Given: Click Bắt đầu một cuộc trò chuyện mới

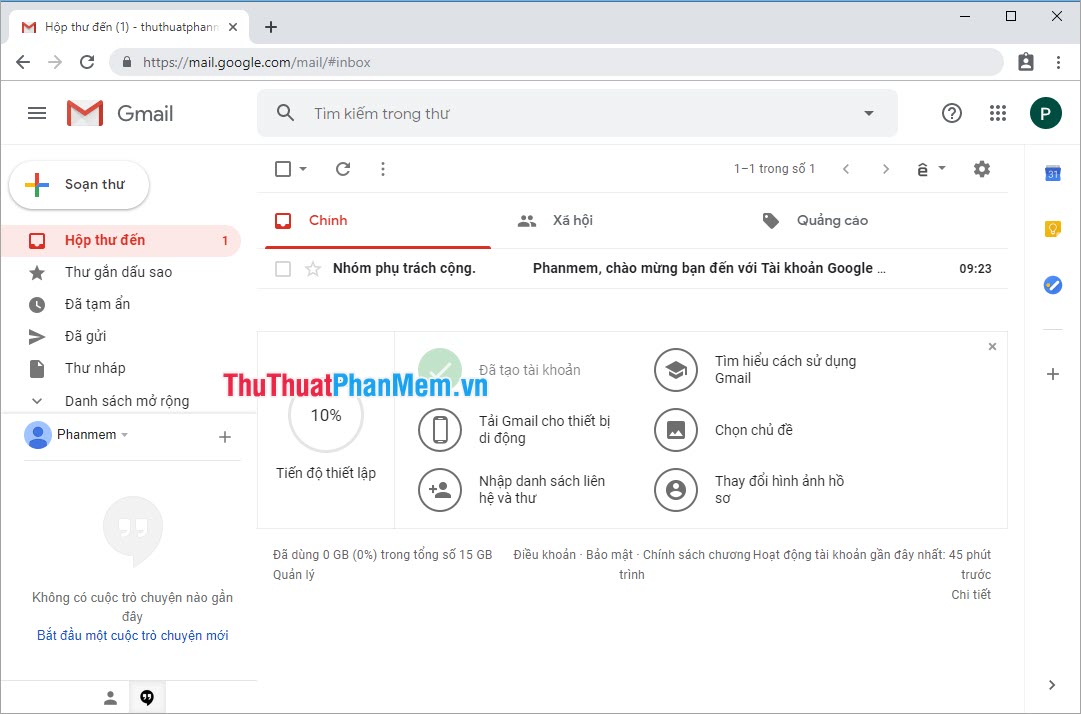Looking at the screenshot, I should pyautogui.click(x=132, y=634).
